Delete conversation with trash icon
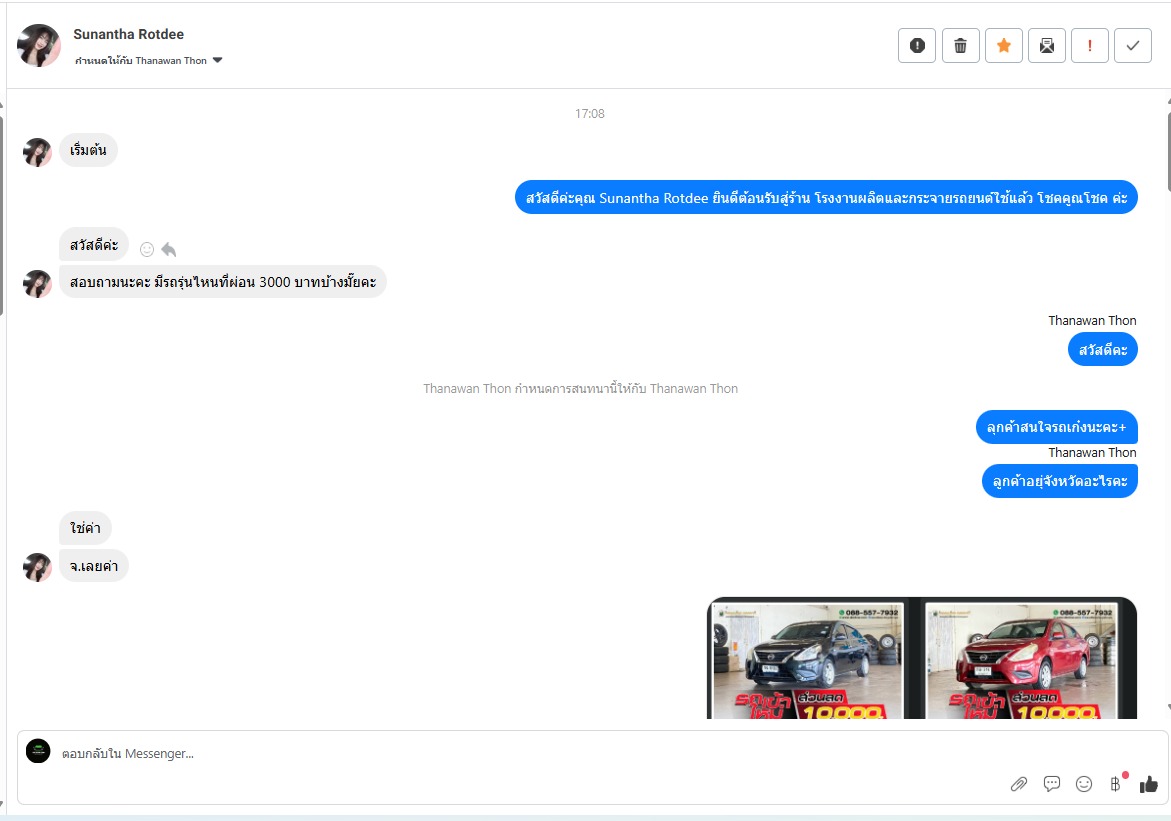Screen dimensions: 1171x821 pos(960,46)
